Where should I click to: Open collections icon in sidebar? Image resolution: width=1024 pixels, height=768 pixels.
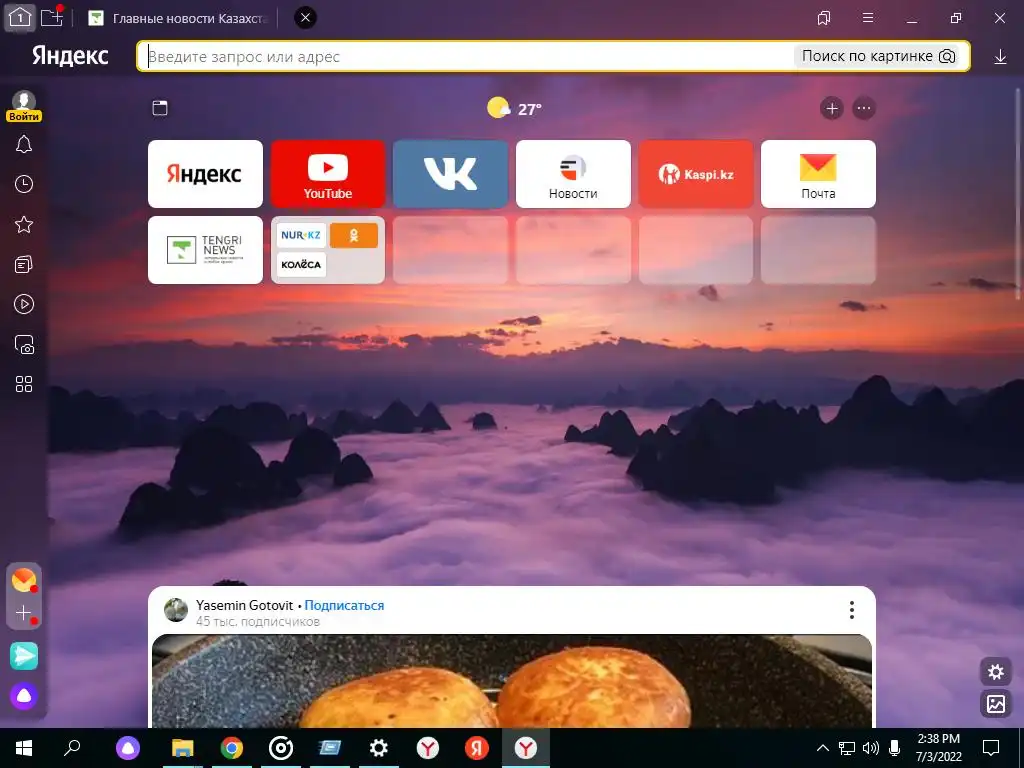coord(24,264)
